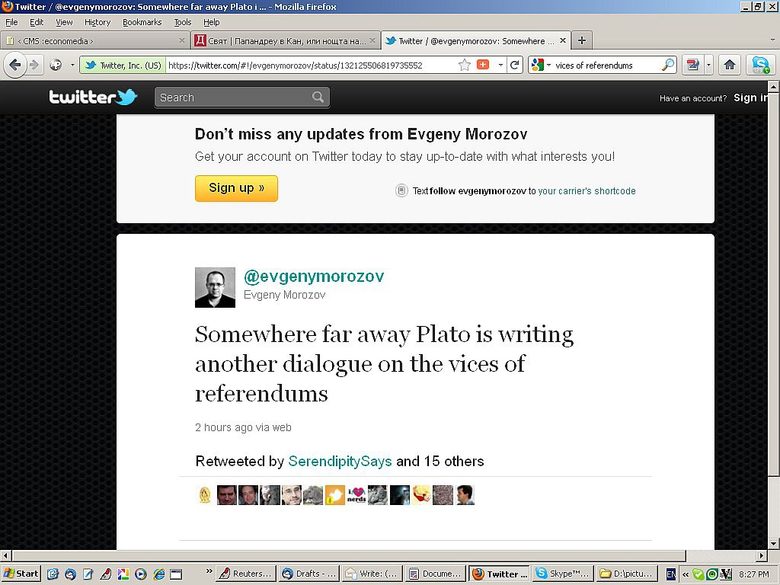Click Show Desktop quick launch icon
Image resolution: width=780 pixels, height=585 pixels.
pos(176,574)
